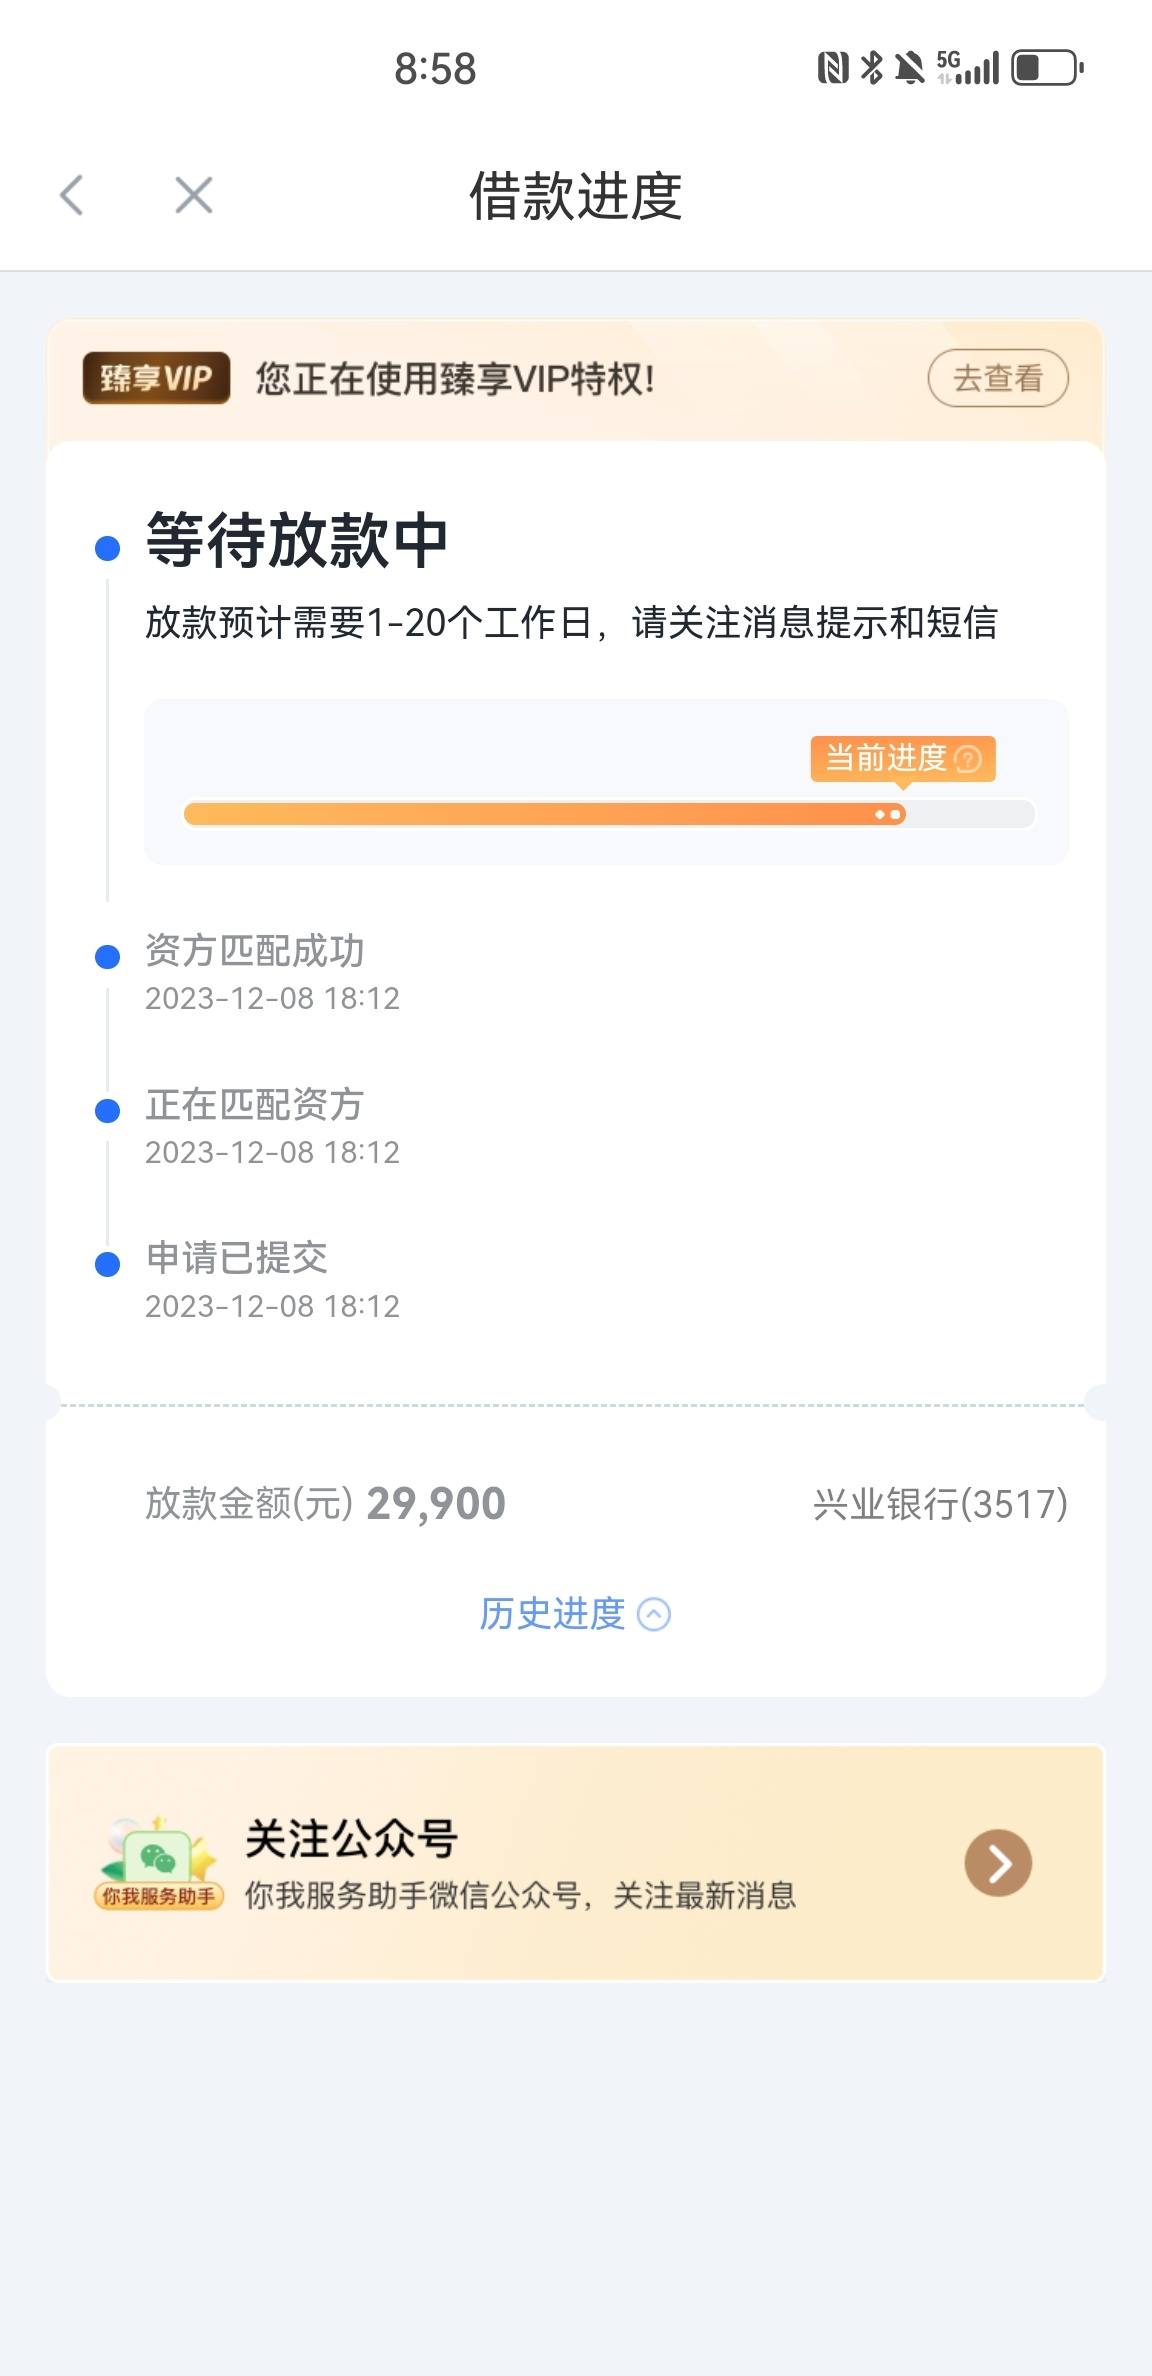Select the 申请已提交 timeline step

pos(237,1258)
